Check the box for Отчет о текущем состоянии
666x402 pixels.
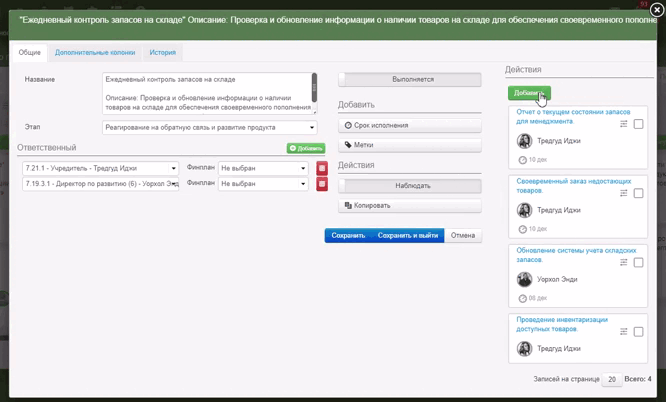pos(638,124)
